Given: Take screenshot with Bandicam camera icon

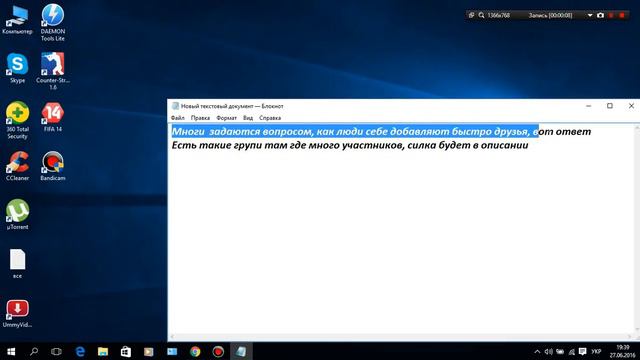Looking at the screenshot, I should [x=600, y=15].
